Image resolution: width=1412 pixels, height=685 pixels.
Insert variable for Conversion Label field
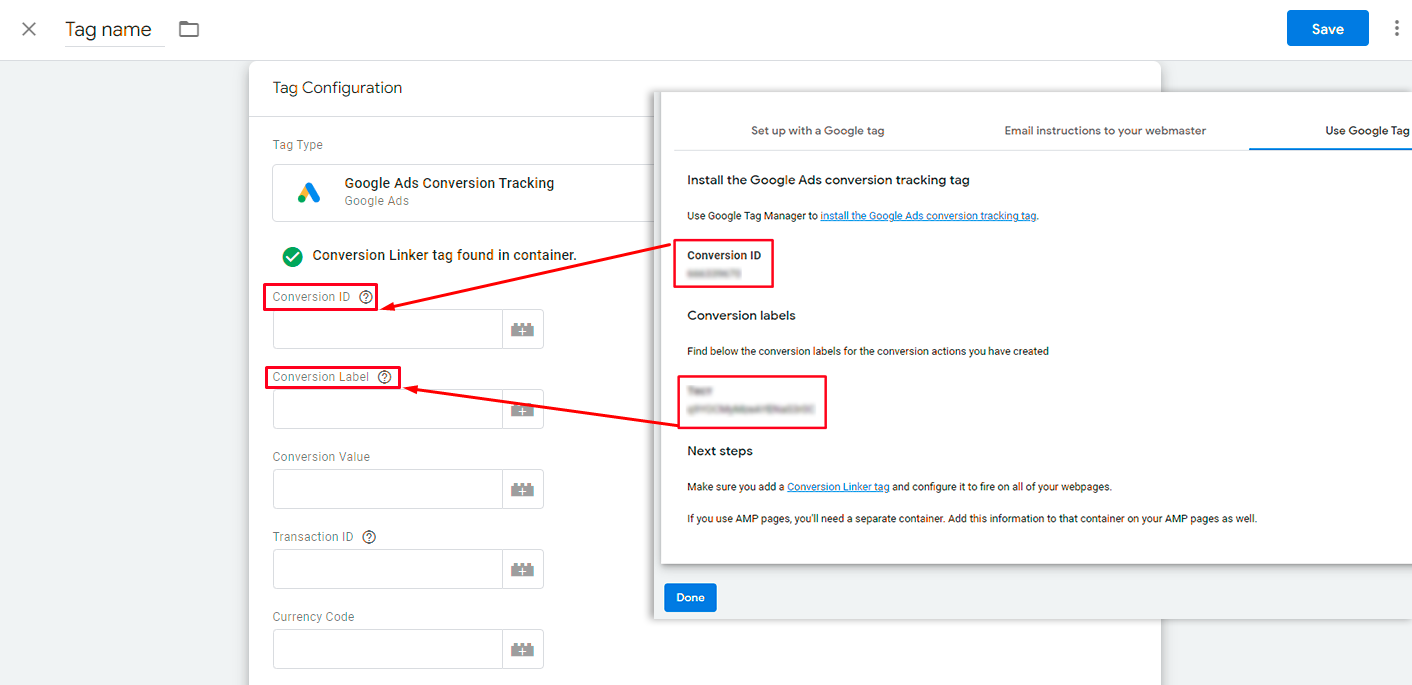tap(522, 409)
